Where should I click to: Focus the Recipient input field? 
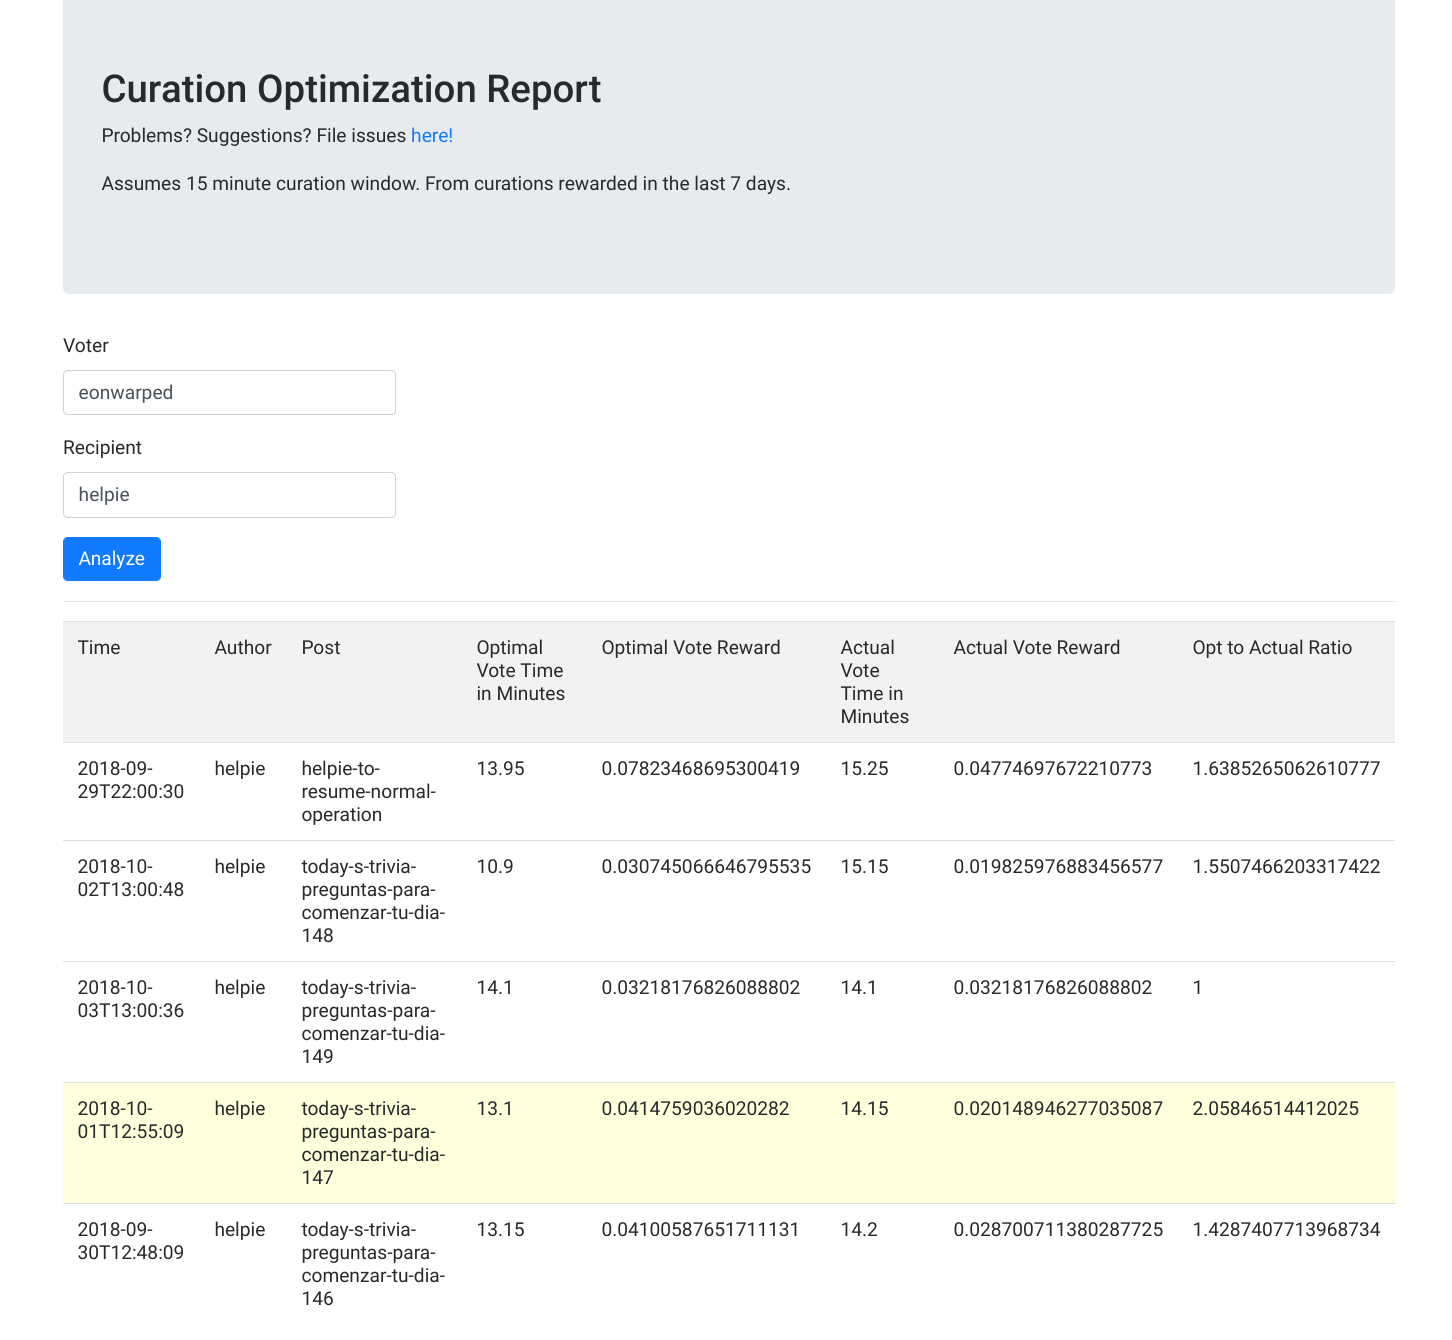coord(229,495)
